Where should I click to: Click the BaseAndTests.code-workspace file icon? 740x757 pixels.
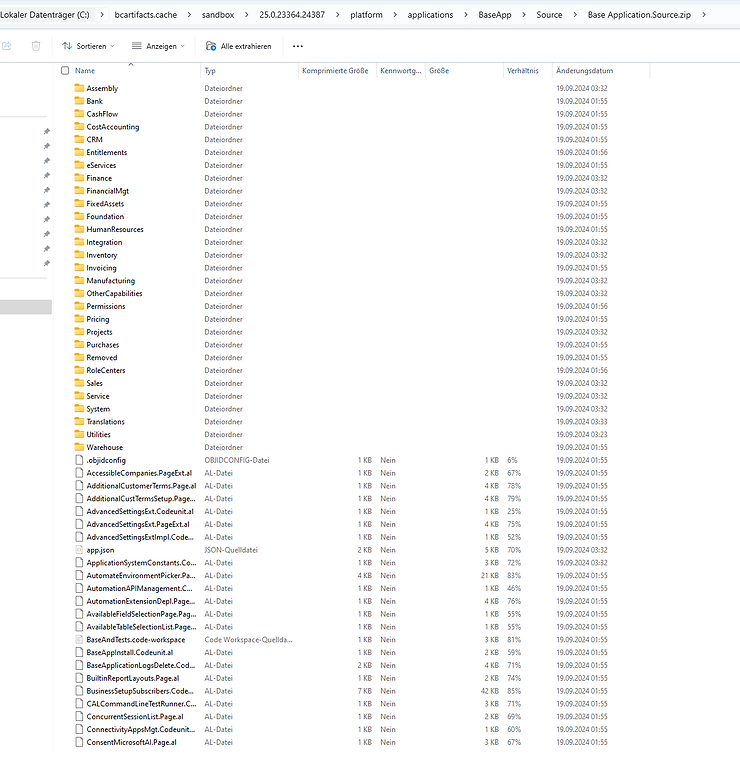point(79,639)
